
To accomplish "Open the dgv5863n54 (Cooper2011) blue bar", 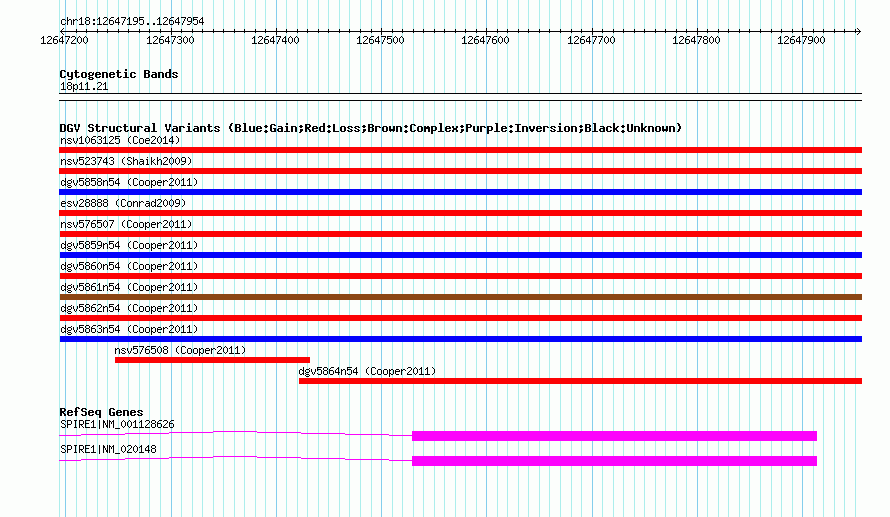I will 460,339.
